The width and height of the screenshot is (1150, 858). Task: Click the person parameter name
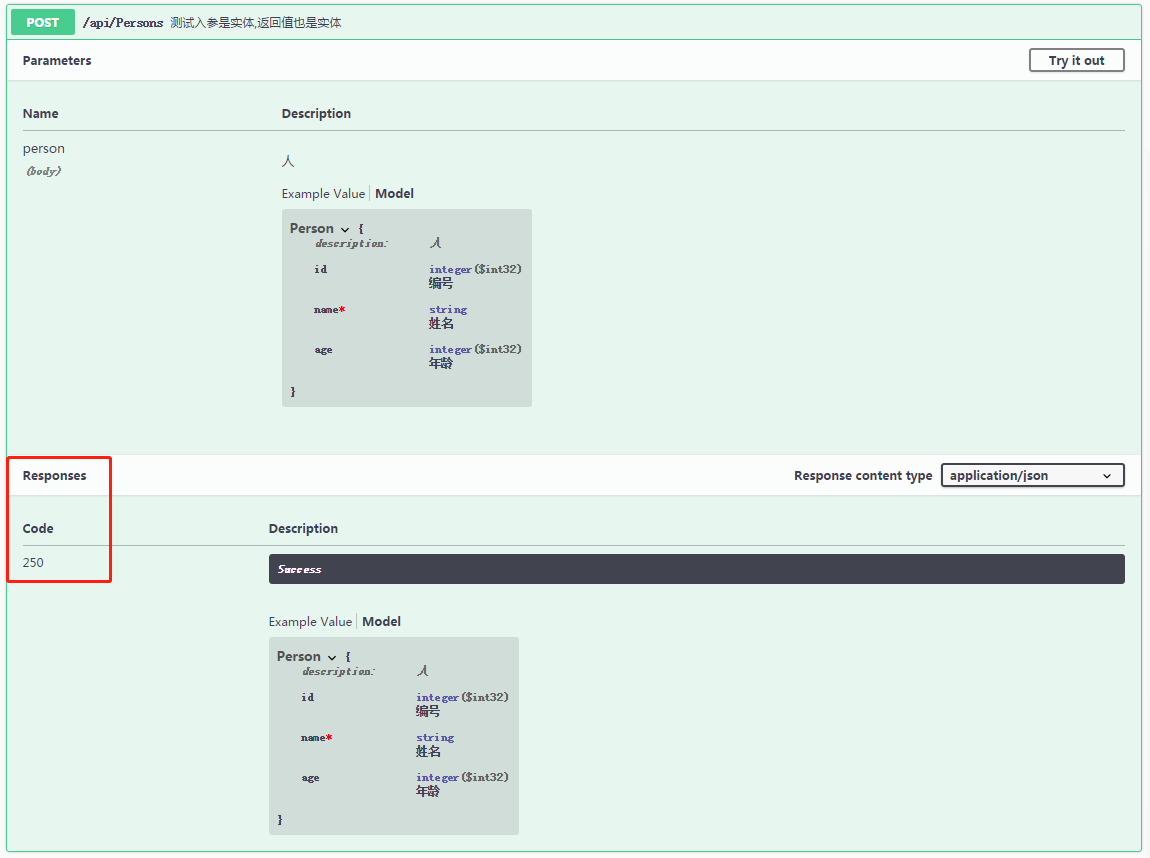coord(44,149)
